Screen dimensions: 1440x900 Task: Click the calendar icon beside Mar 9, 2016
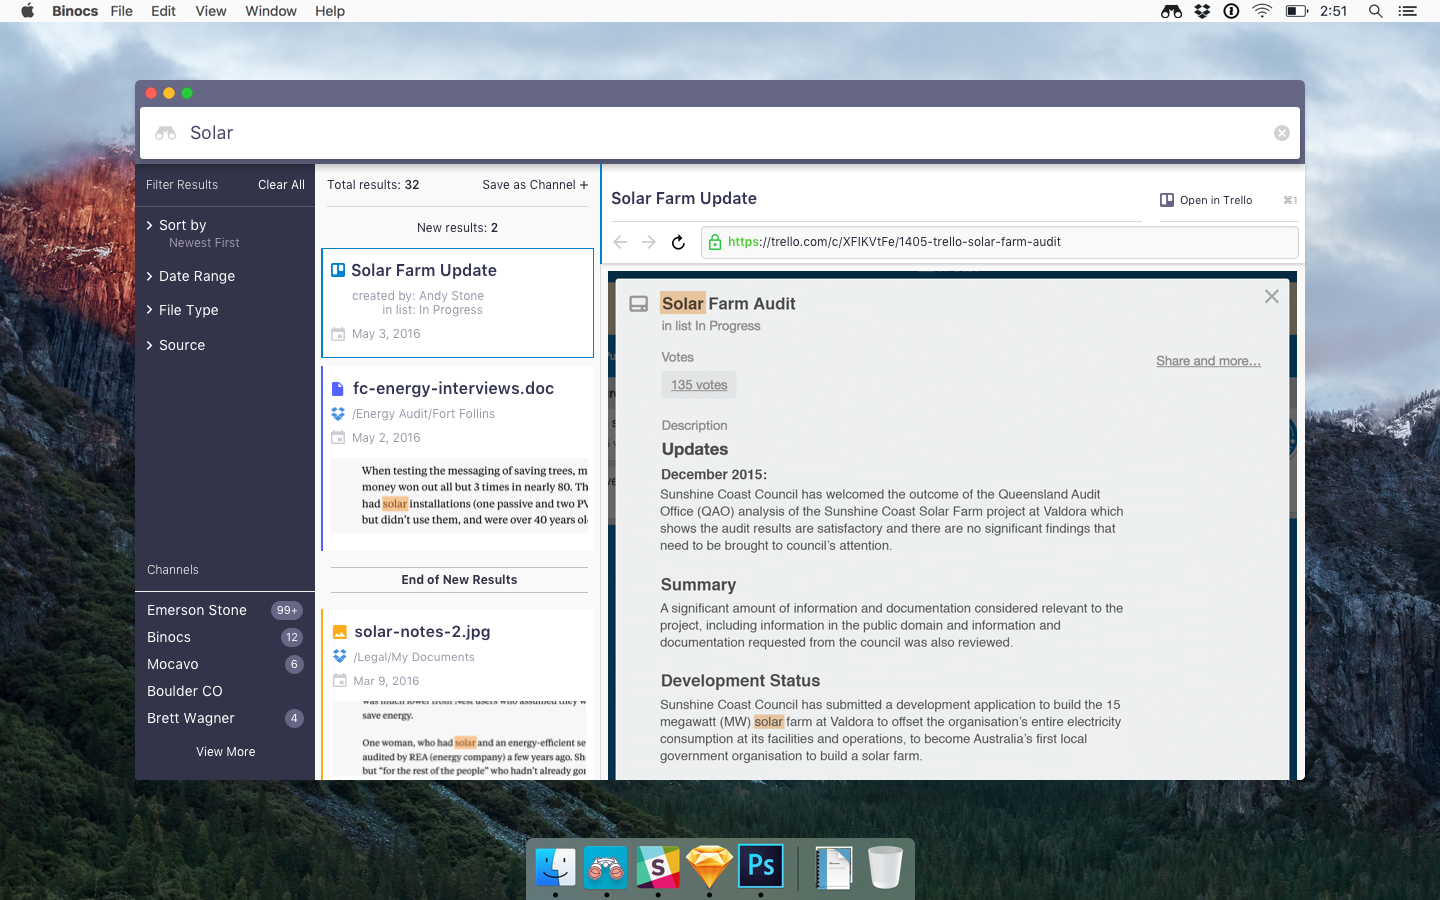click(340, 681)
